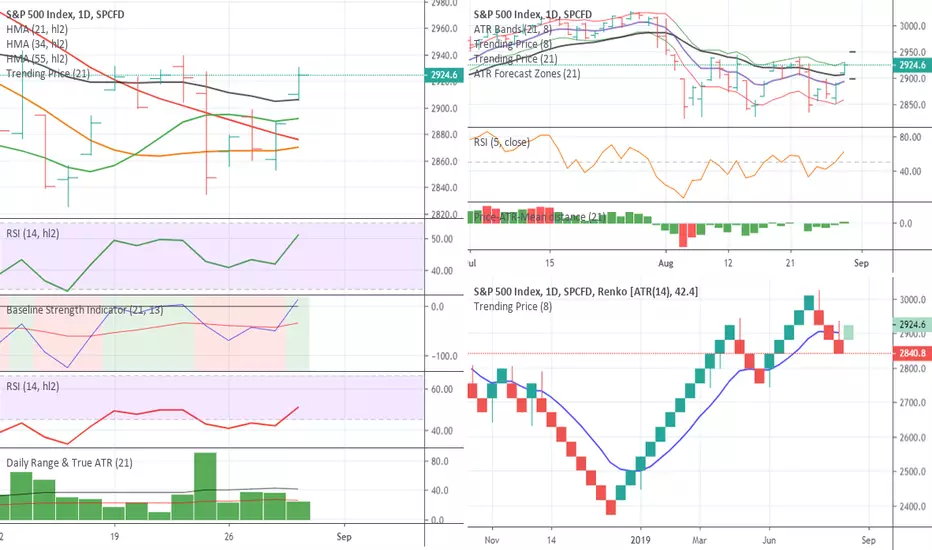Viewport: 932px width, 550px height.
Task: Click the 2600.0 level on Renko price axis
Action: pos(912,438)
